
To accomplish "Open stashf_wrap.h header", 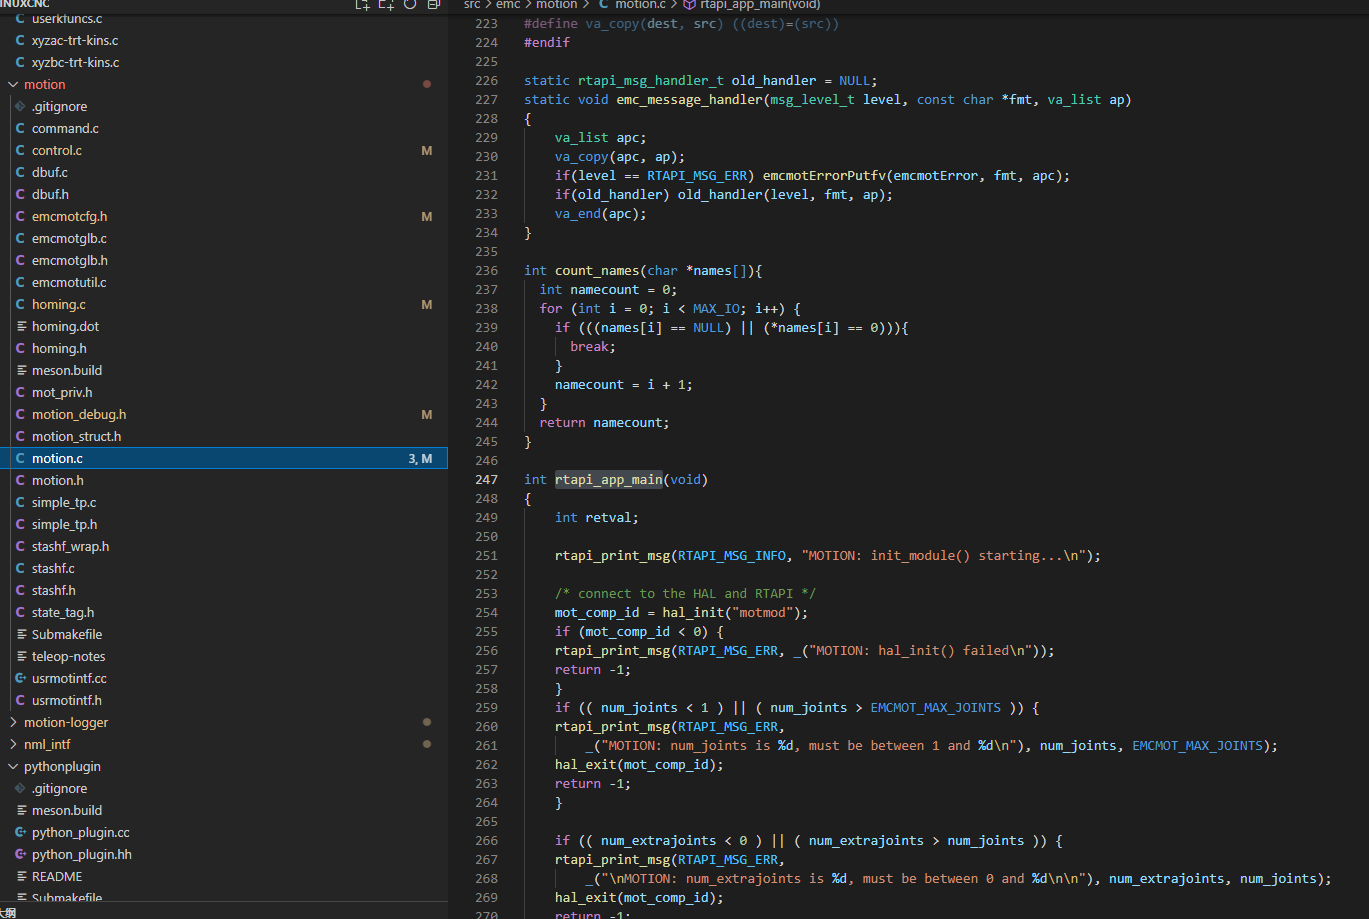I will point(224,546).
